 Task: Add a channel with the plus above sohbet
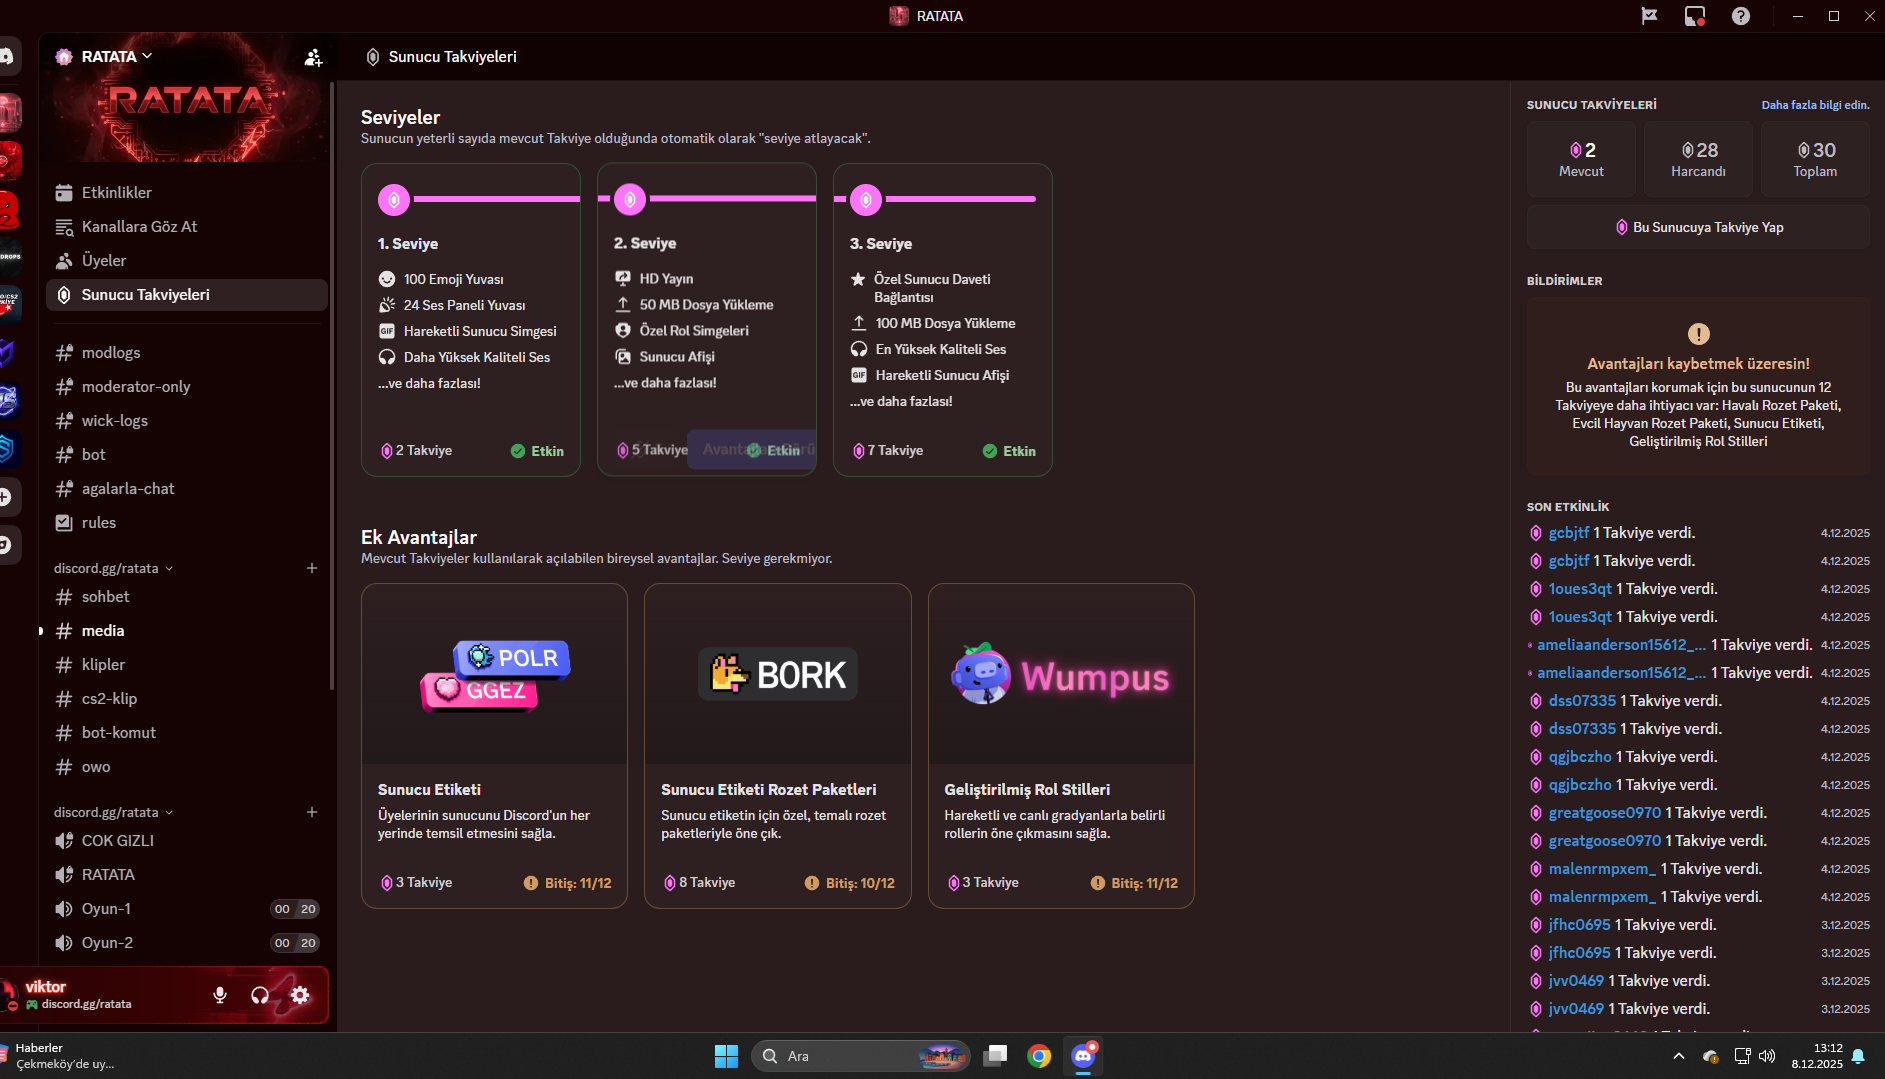point(312,568)
